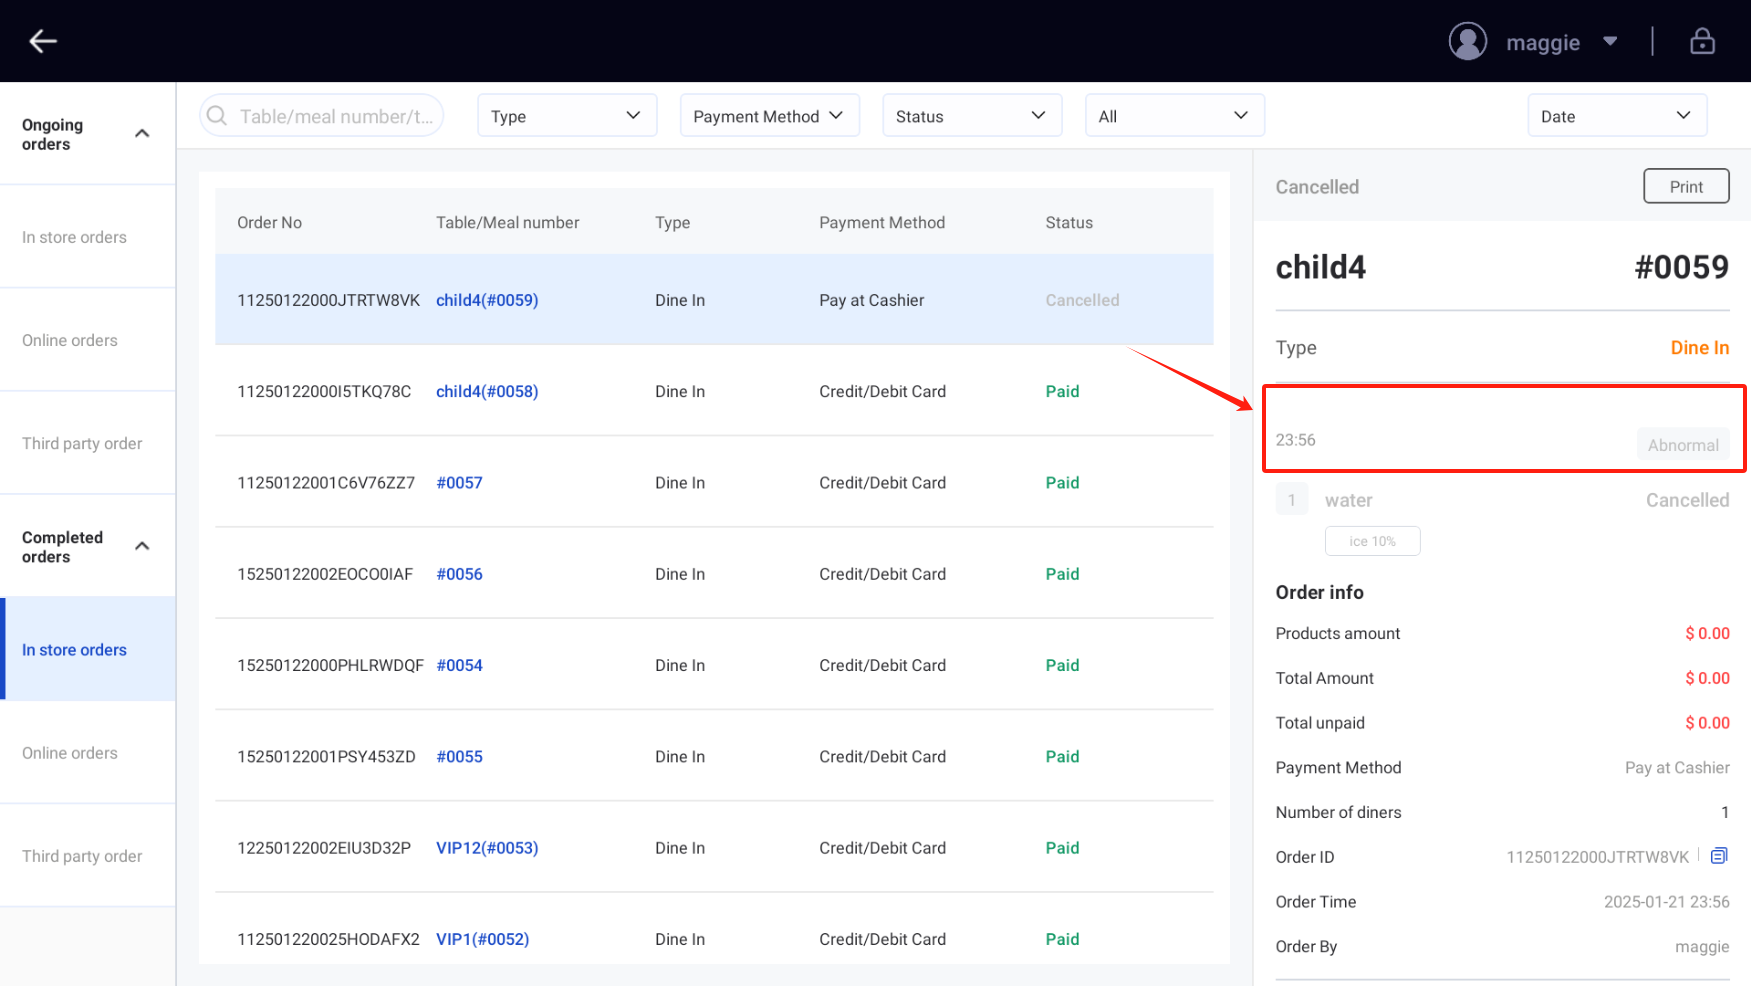Screen dimensions: 1751x986
Task: Collapse the Completed orders section
Action: (142, 546)
